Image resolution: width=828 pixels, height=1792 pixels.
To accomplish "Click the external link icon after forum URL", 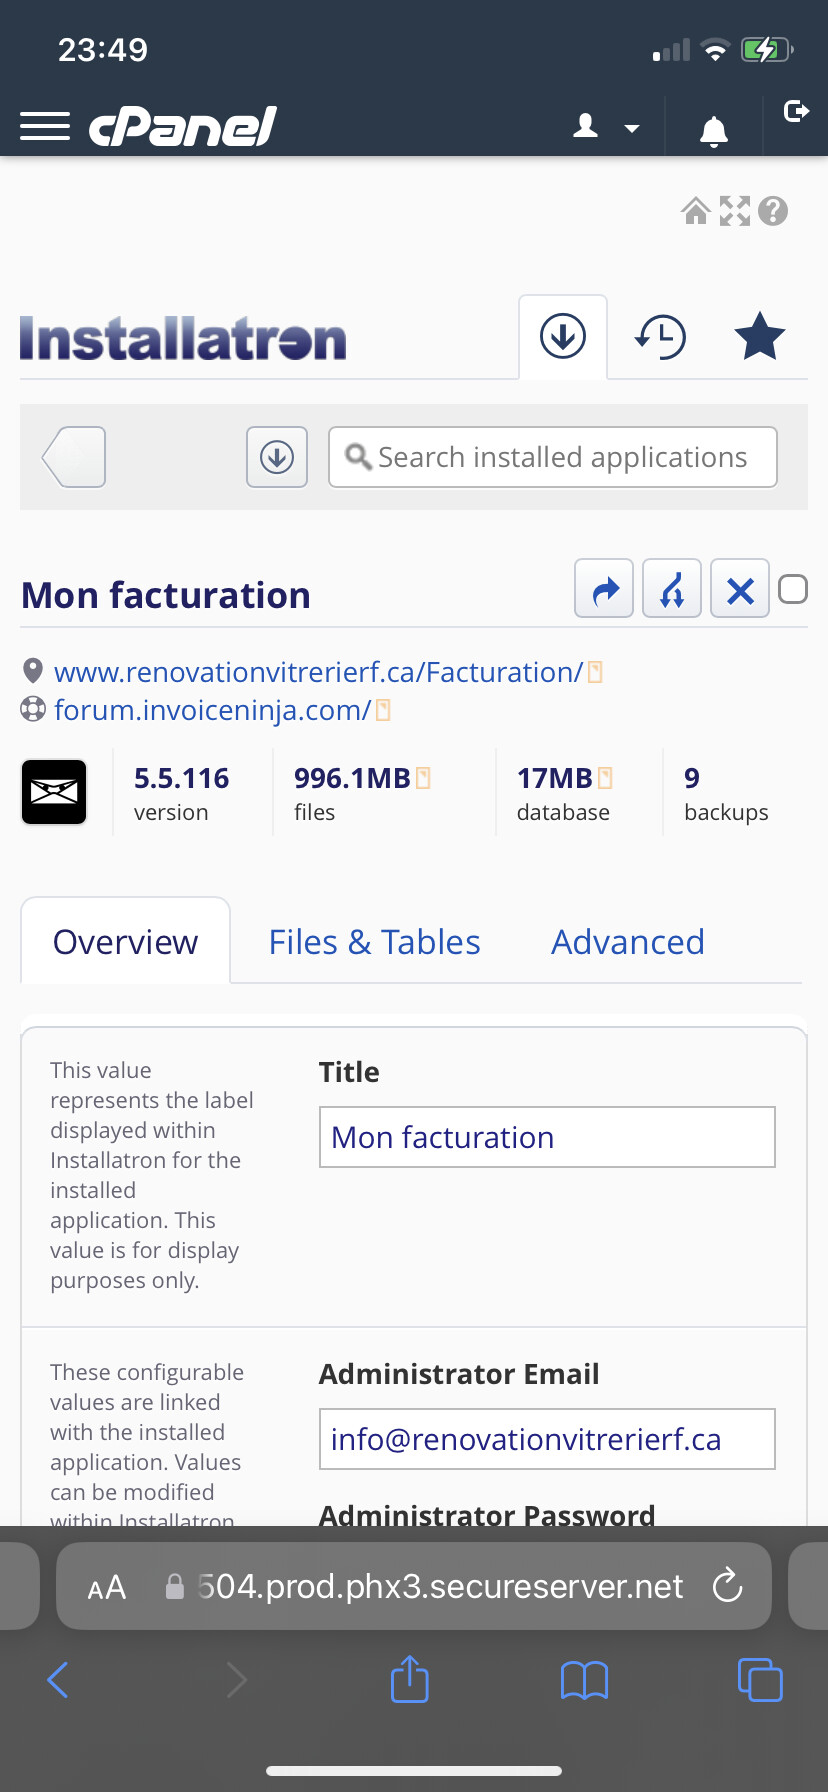I will pos(383,710).
